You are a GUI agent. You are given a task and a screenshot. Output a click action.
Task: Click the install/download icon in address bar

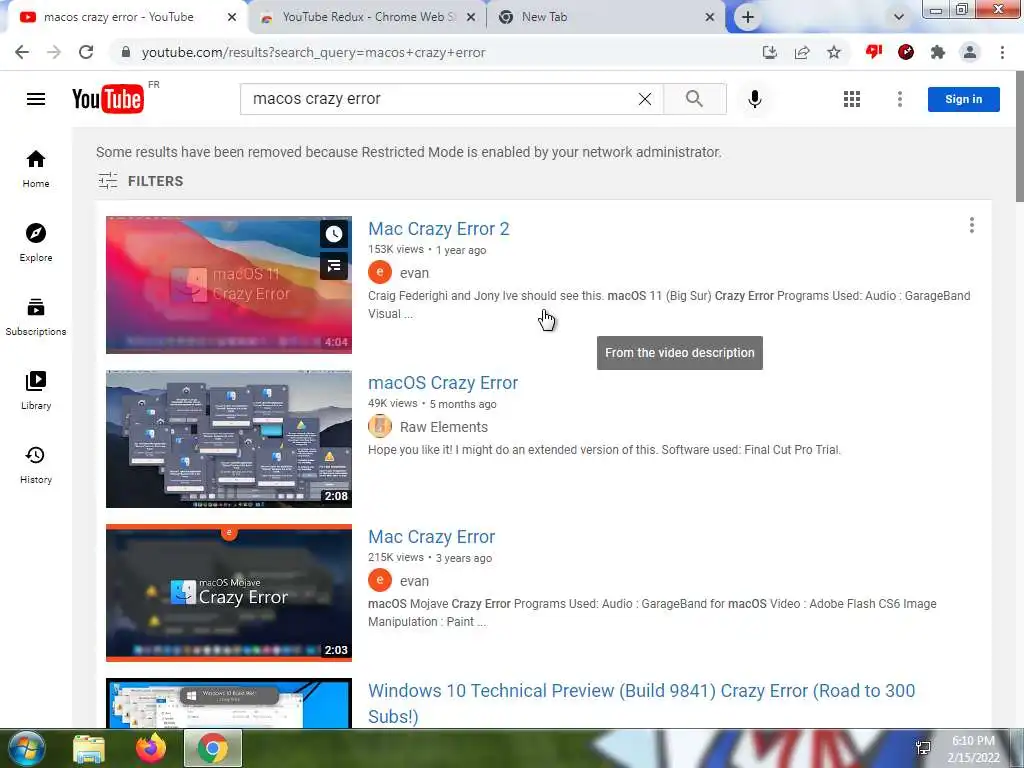[x=770, y=52]
